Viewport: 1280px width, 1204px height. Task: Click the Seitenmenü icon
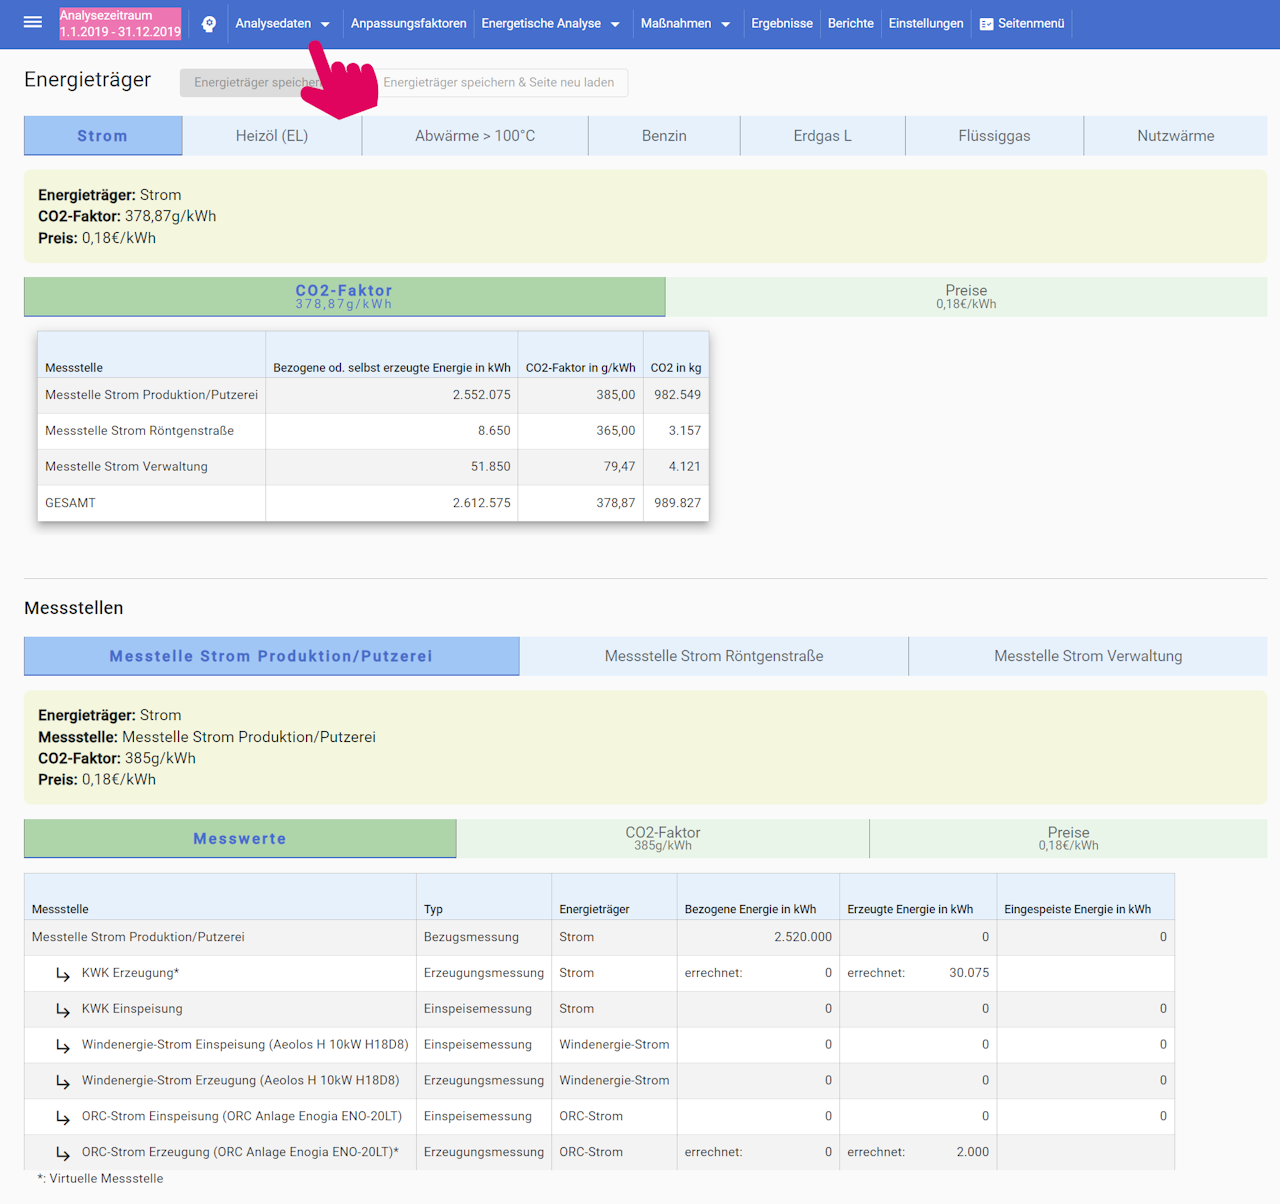tap(986, 24)
